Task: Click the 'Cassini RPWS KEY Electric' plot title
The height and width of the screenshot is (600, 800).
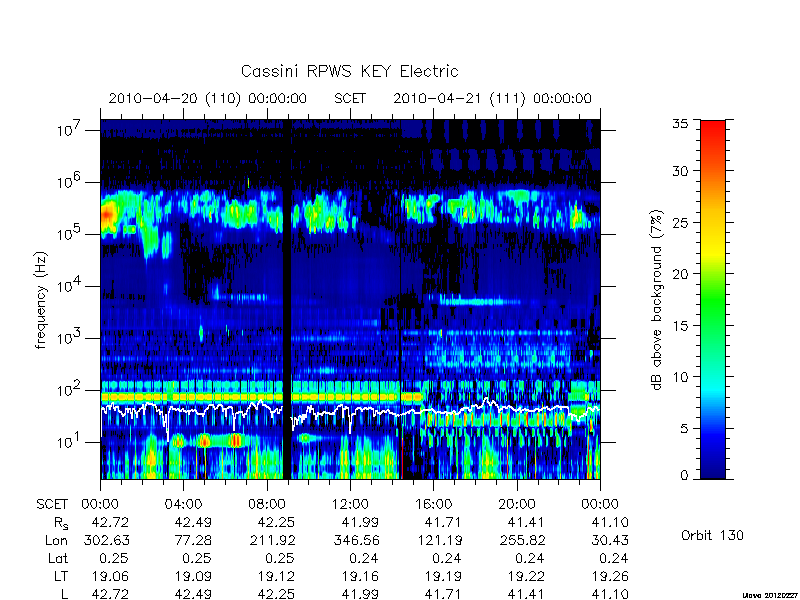Action: pos(349,71)
